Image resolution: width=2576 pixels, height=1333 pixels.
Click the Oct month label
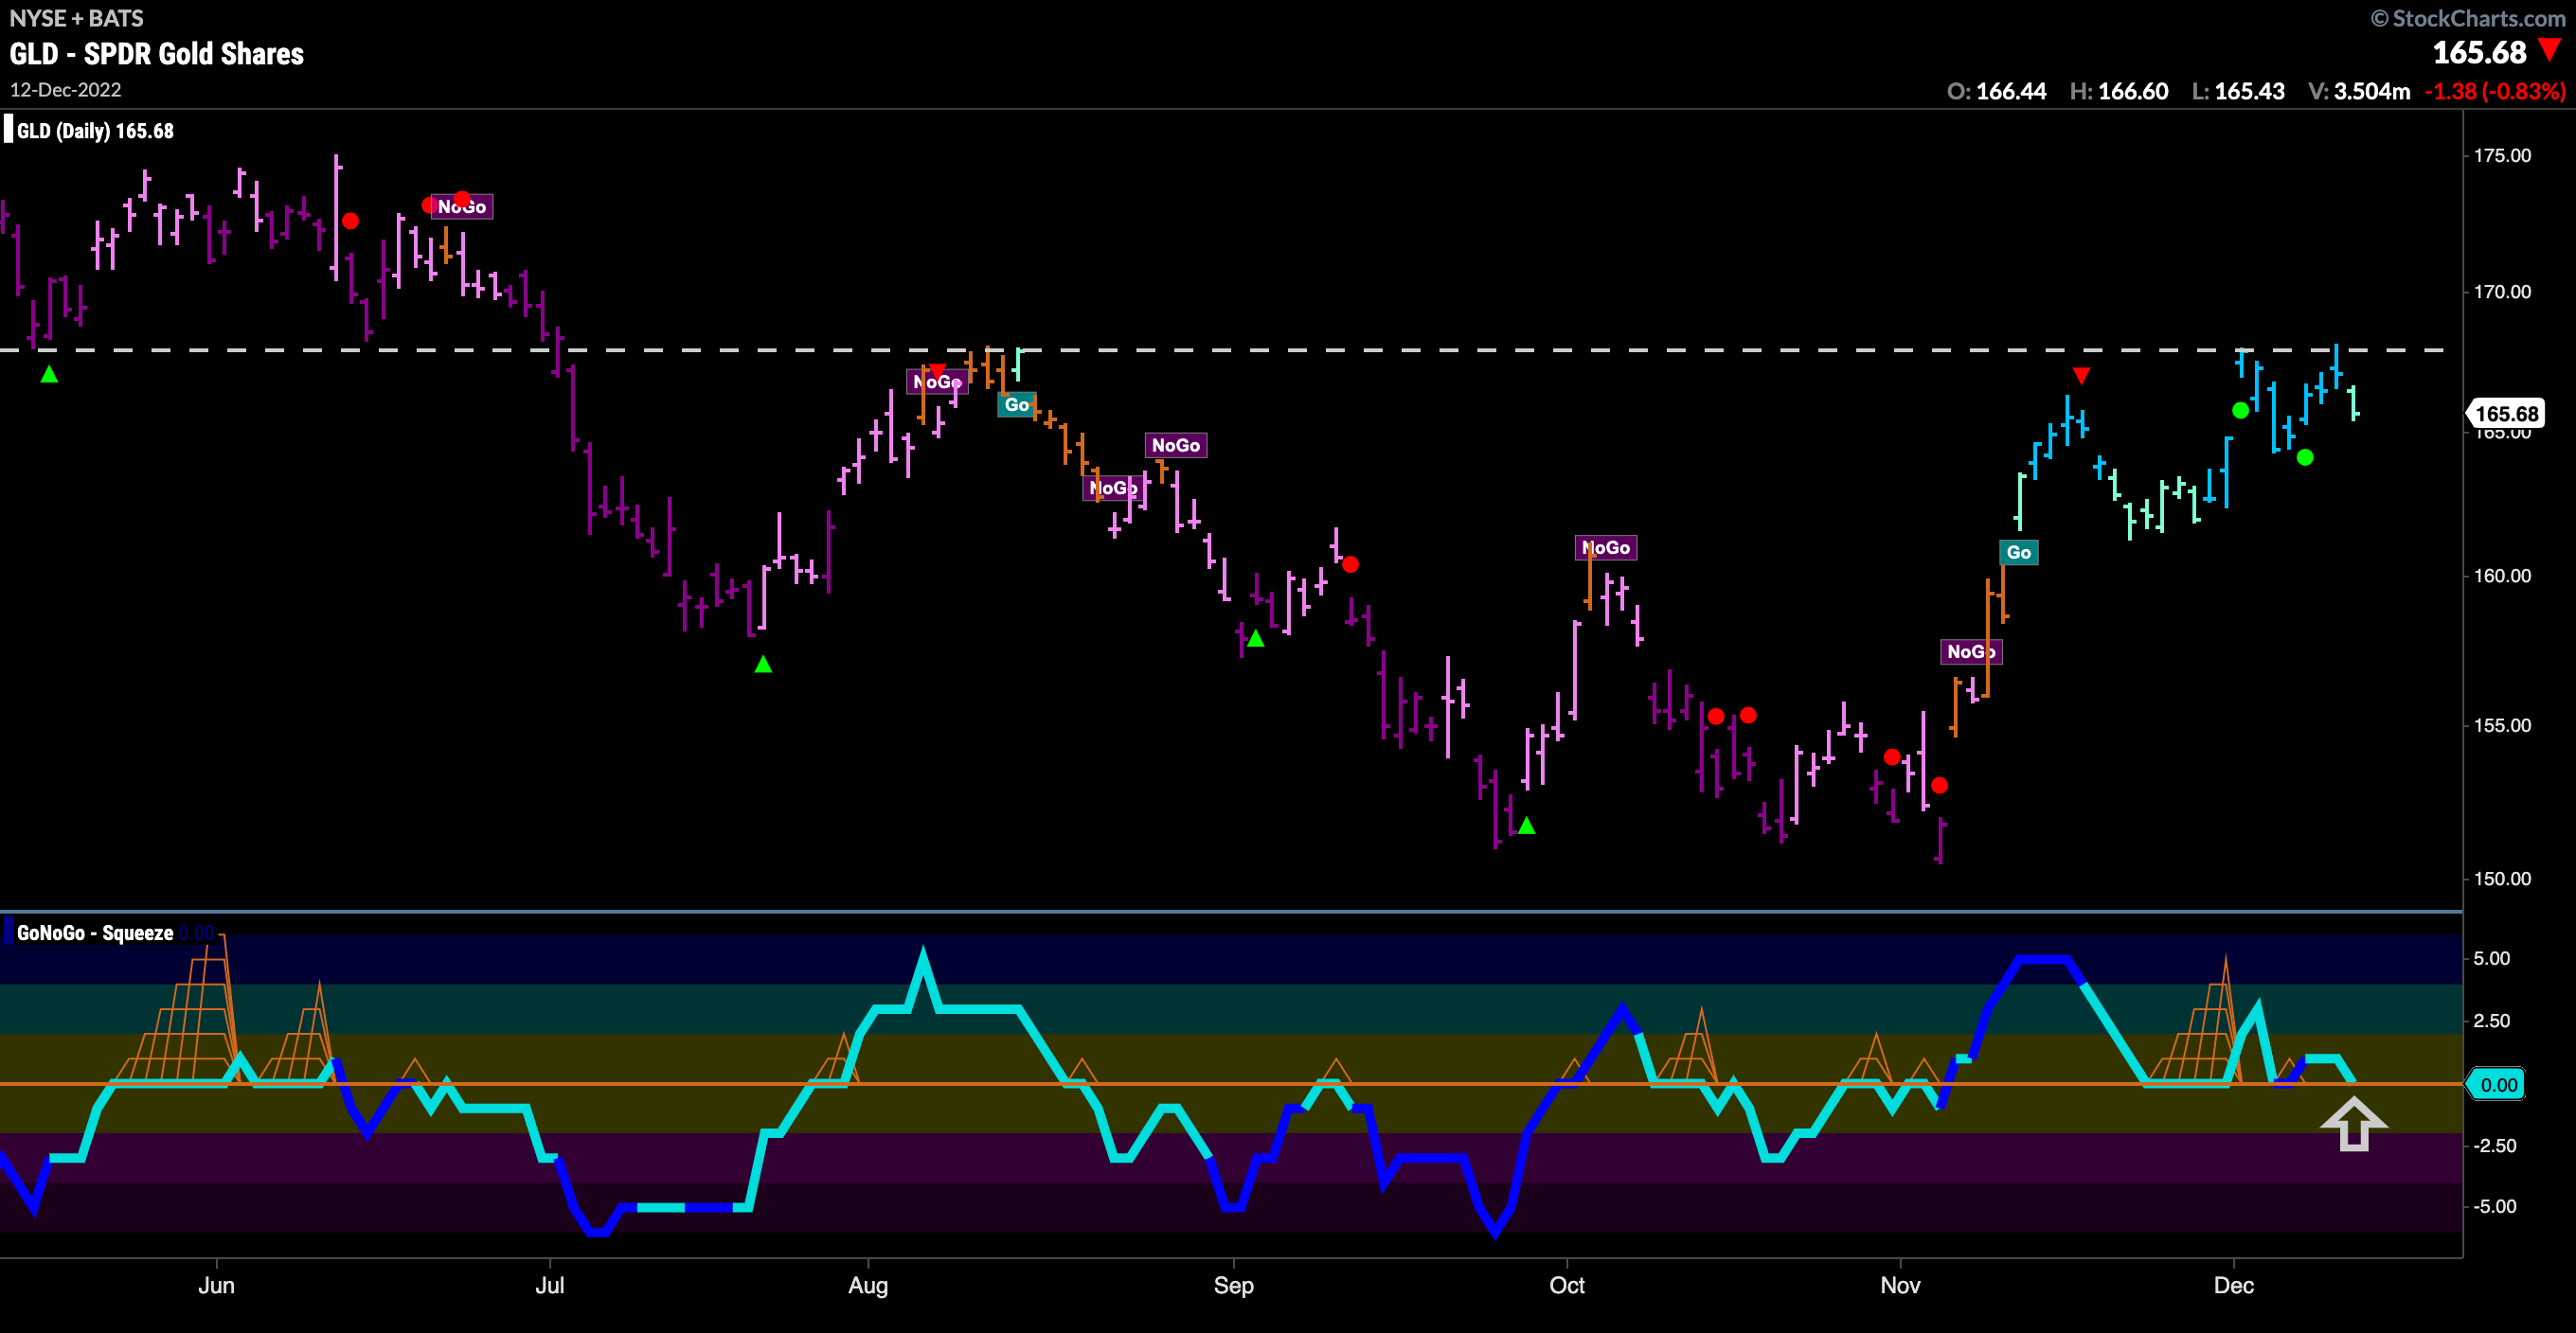[1566, 1285]
